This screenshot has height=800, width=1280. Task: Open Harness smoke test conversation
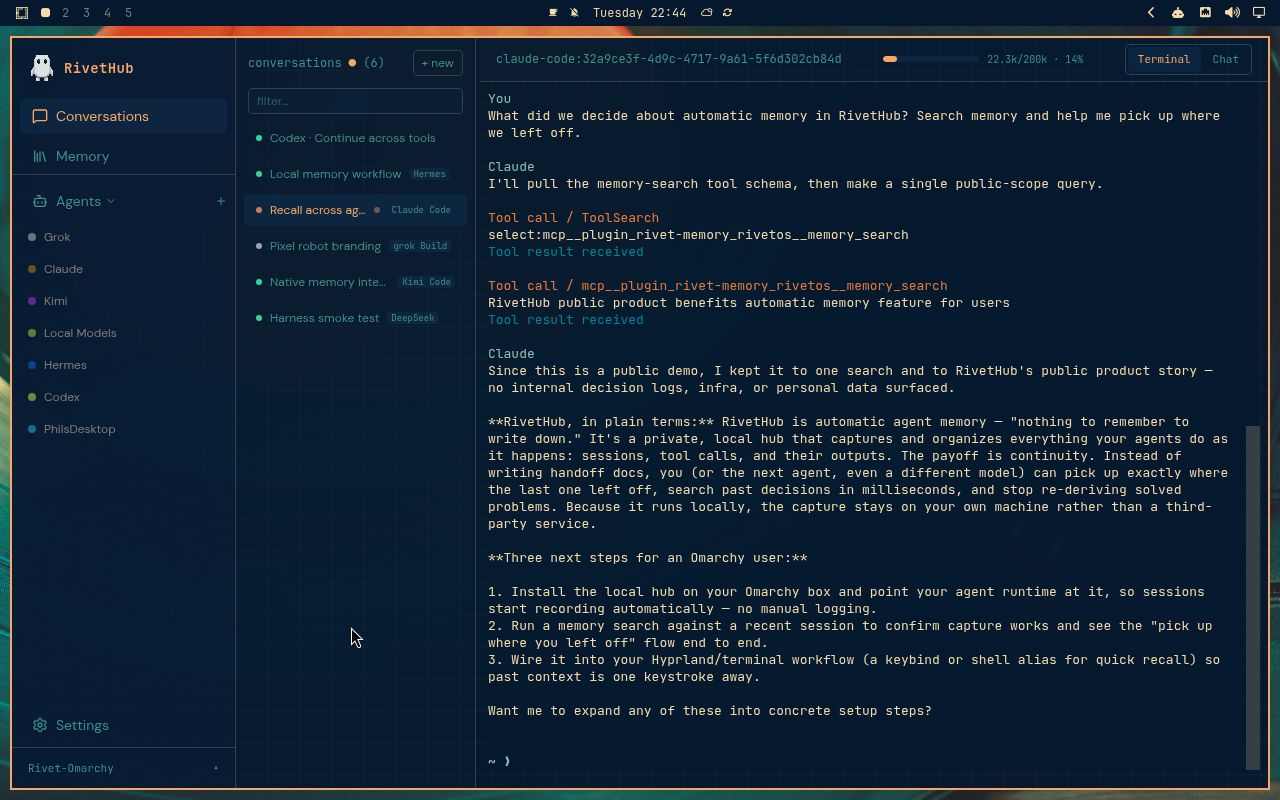coord(355,318)
